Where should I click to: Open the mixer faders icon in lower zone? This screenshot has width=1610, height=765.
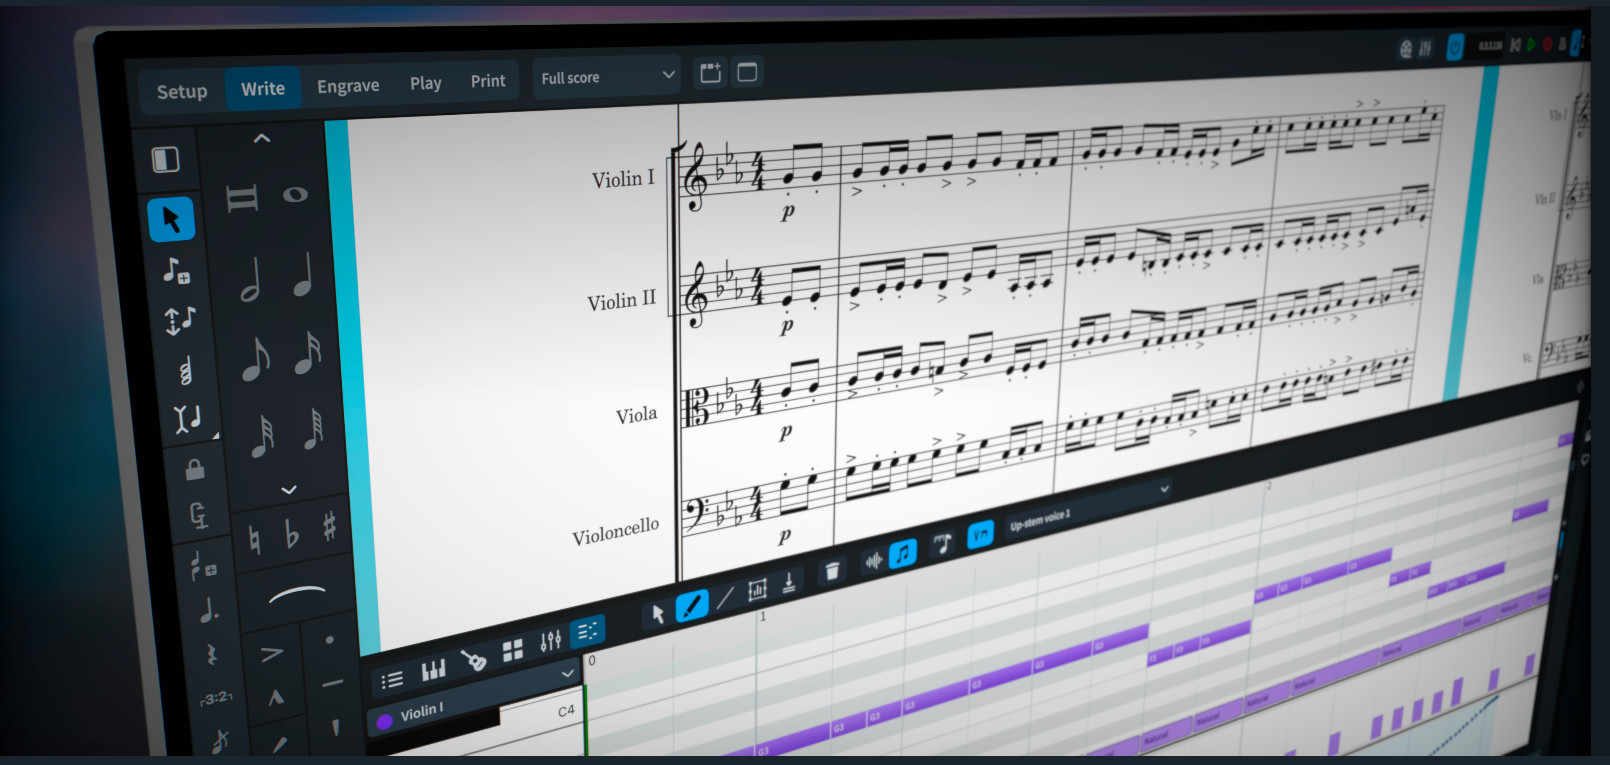[551, 641]
